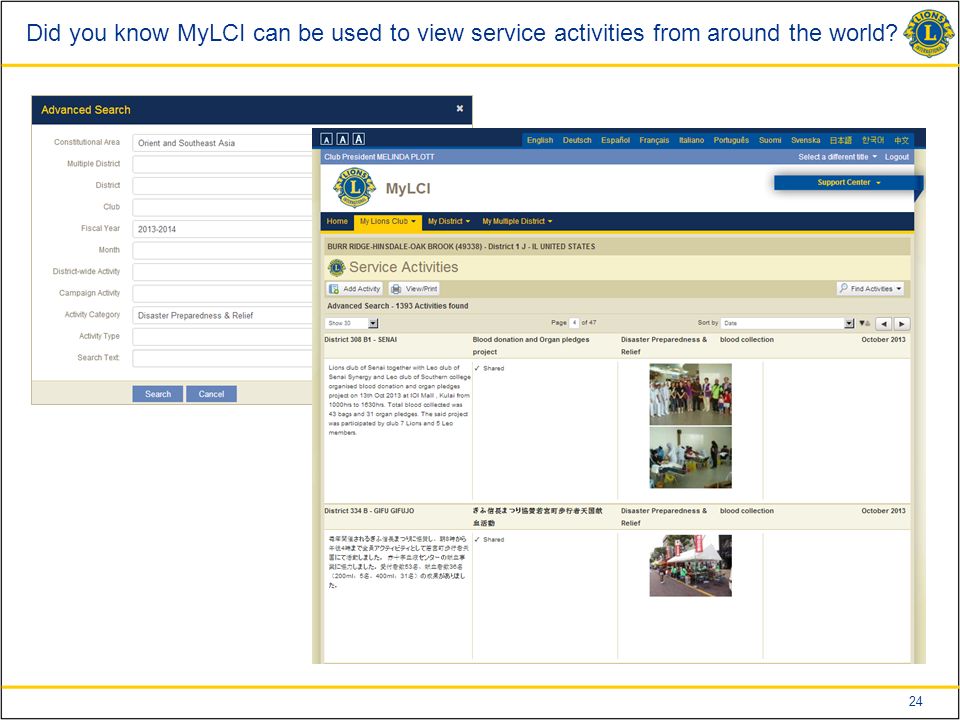The height and width of the screenshot is (720, 960).
Task: Switch language to Français
Action: tap(654, 140)
